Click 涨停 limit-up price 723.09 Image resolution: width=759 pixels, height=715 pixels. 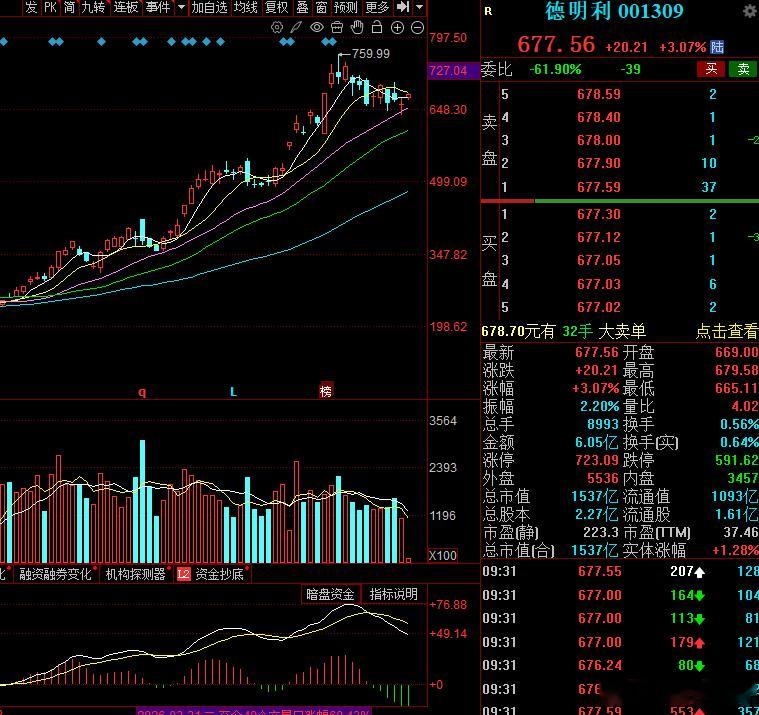(x=597, y=460)
